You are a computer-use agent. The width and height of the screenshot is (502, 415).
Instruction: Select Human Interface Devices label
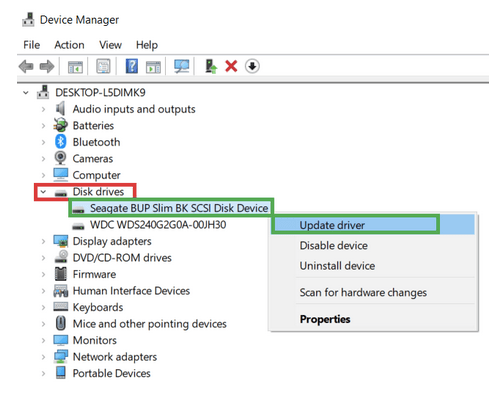point(131,291)
